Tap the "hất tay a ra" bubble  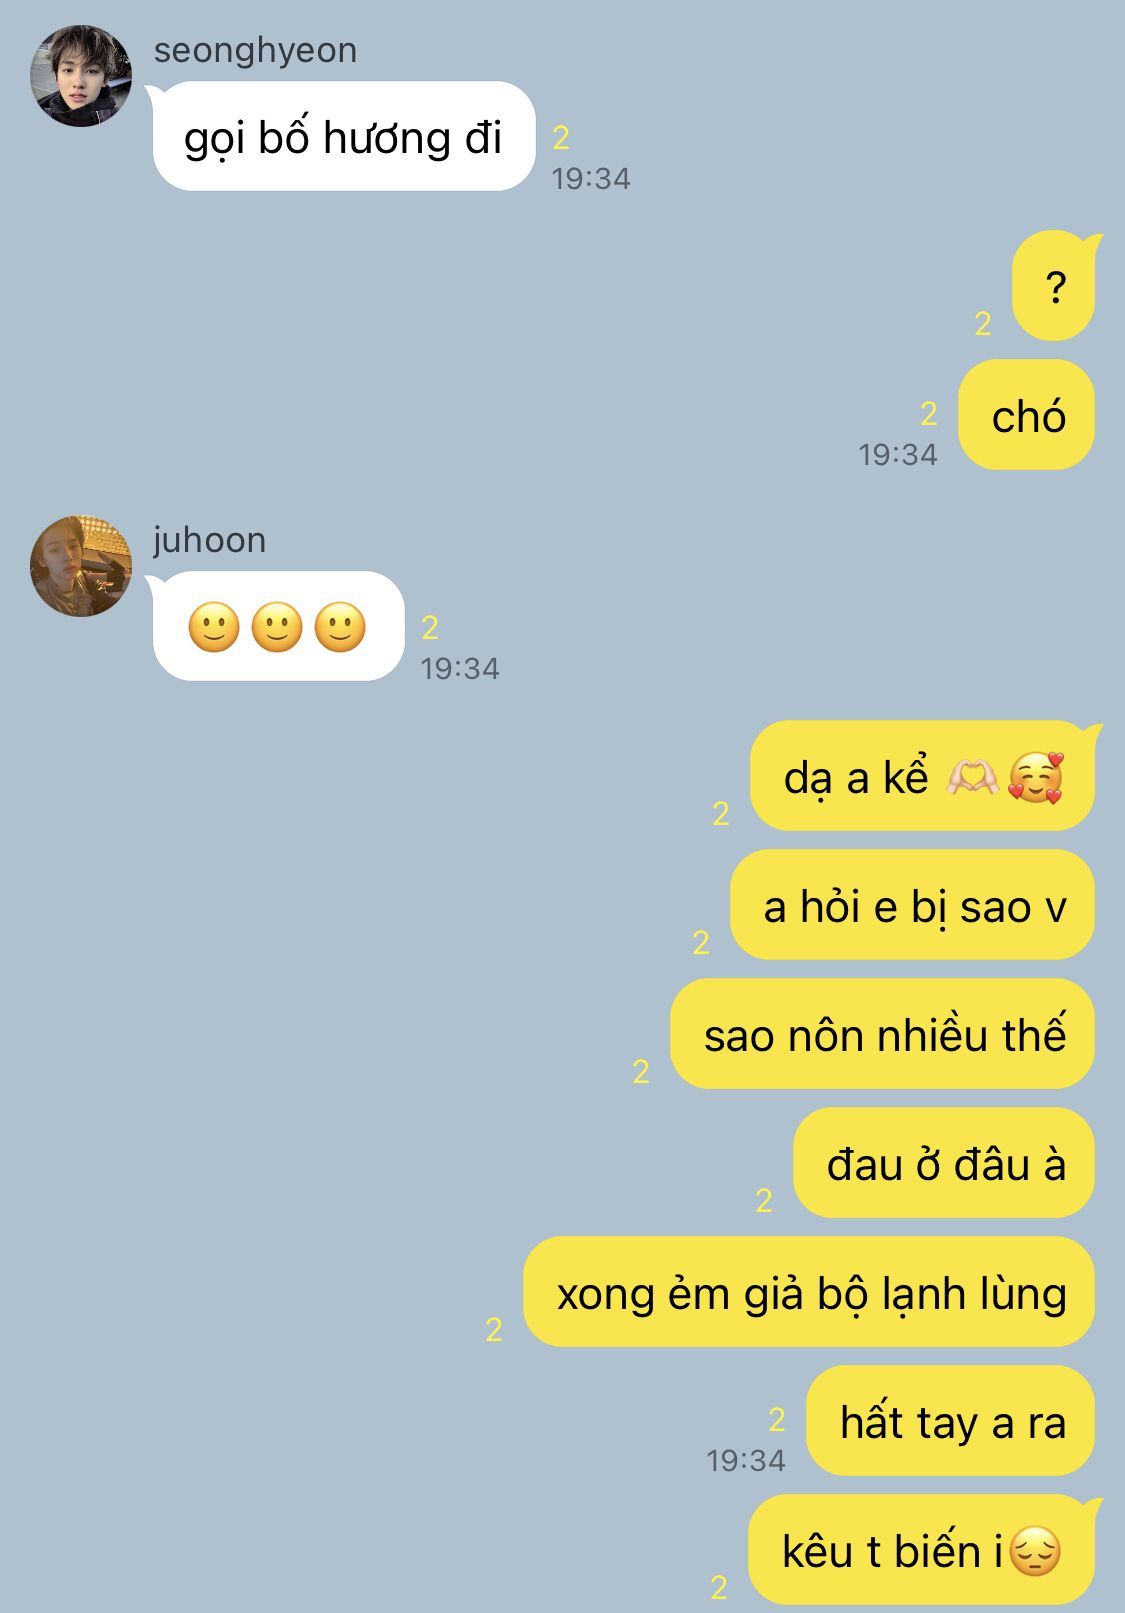click(950, 1421)
